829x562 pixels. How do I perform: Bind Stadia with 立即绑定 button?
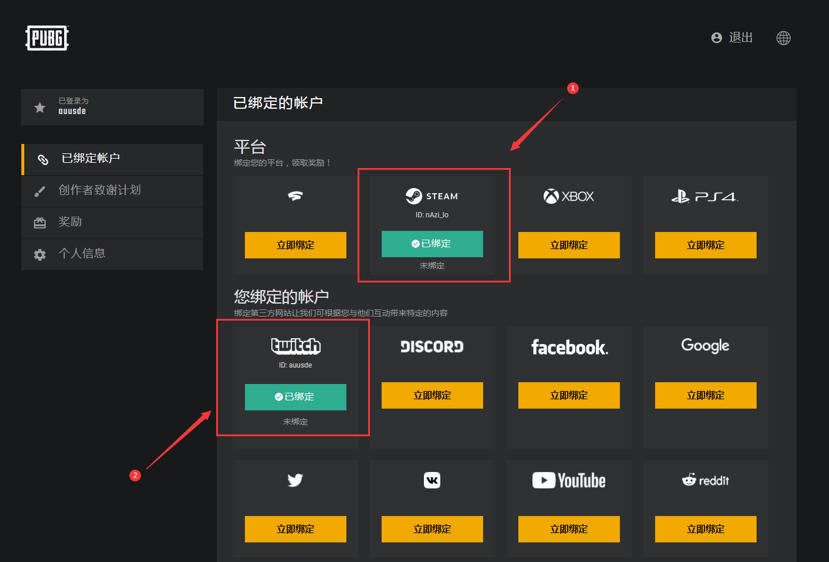click(296, 245)
